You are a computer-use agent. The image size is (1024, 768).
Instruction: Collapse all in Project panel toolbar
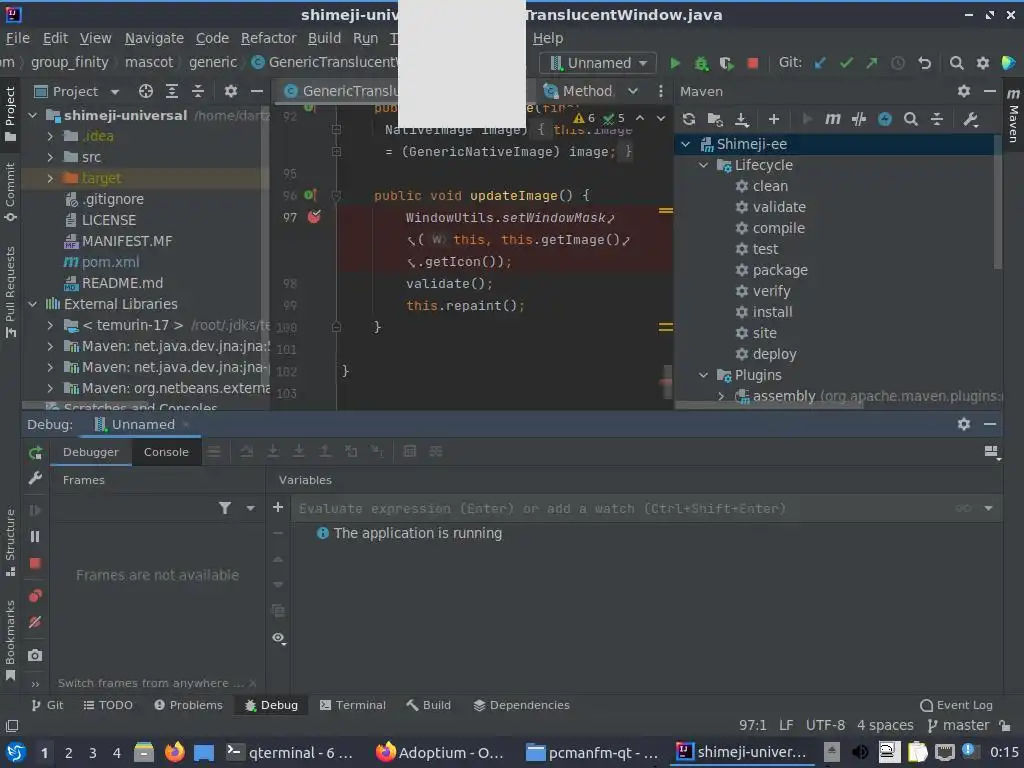click(198, 91)
